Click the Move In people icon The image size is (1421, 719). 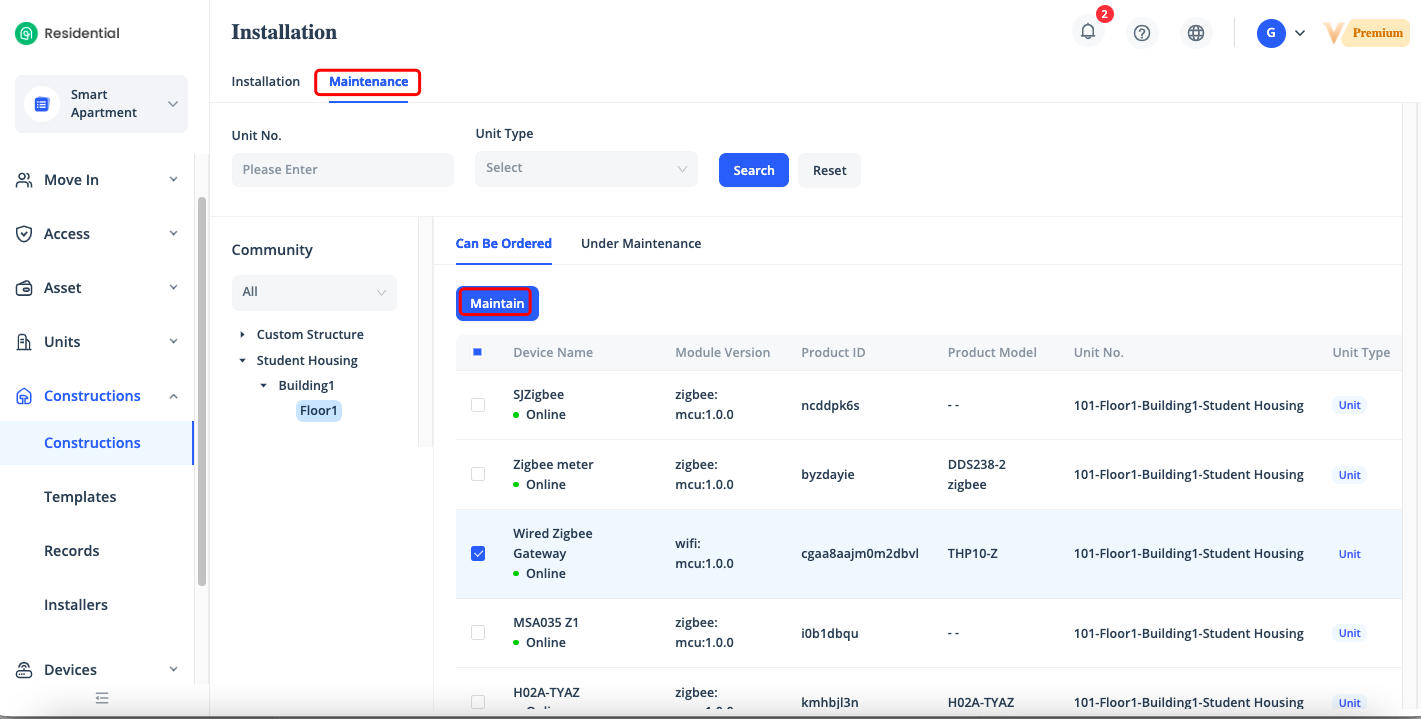tap(25, 180)
